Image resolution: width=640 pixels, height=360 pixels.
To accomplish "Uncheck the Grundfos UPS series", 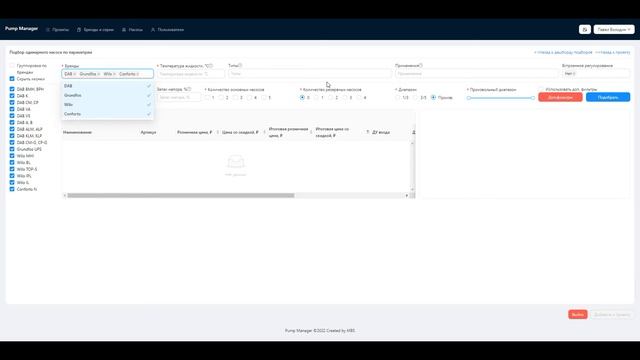I will tap(12, 149).
